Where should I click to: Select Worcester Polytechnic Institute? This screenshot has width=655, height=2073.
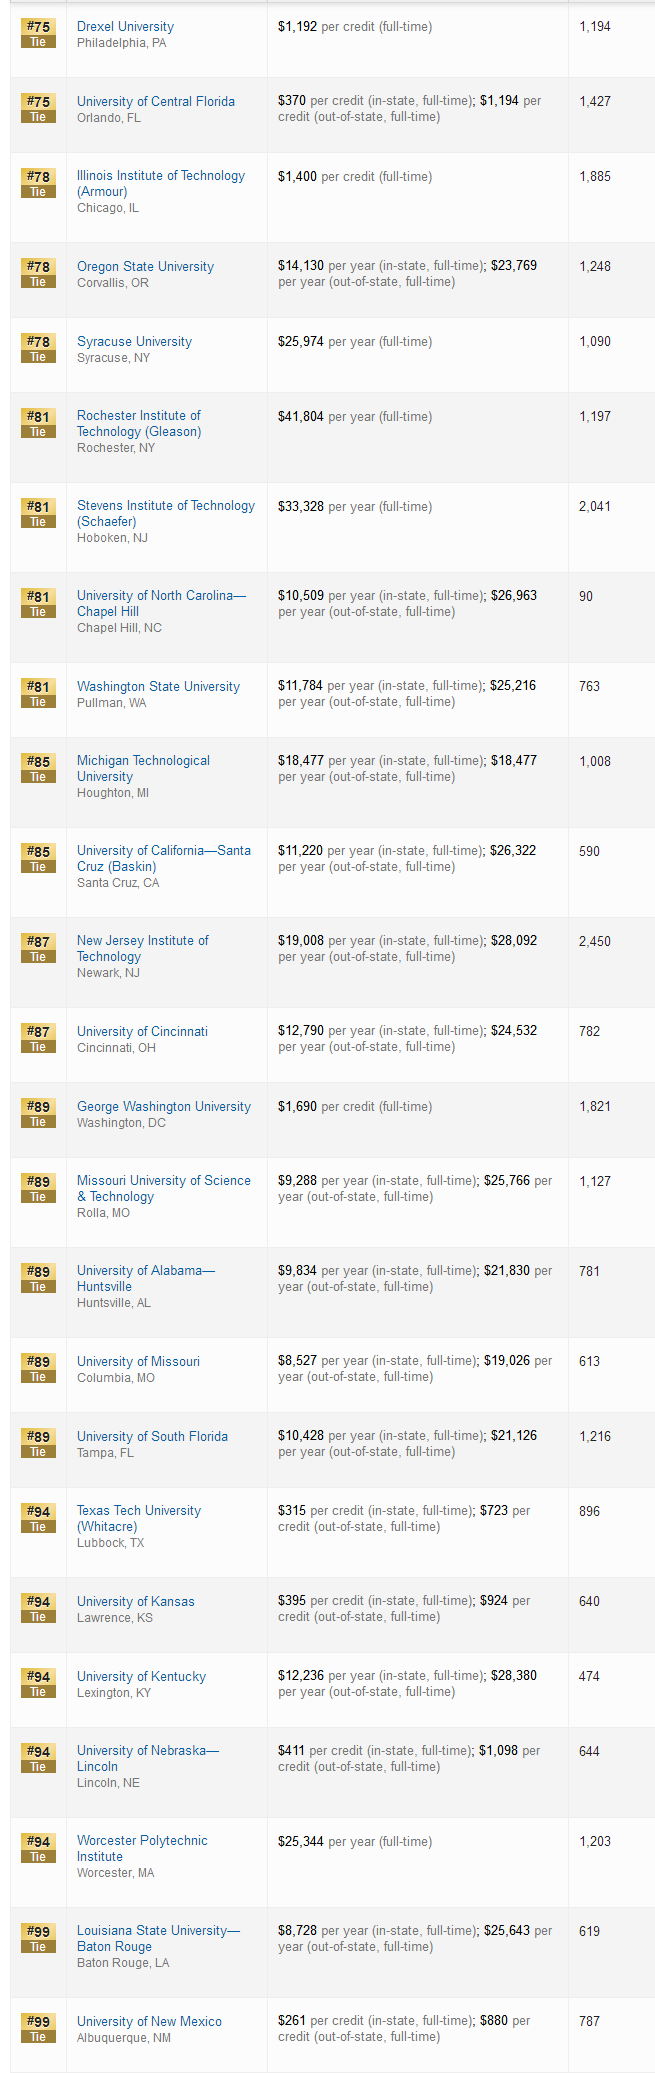click(x=142, y=1848)
